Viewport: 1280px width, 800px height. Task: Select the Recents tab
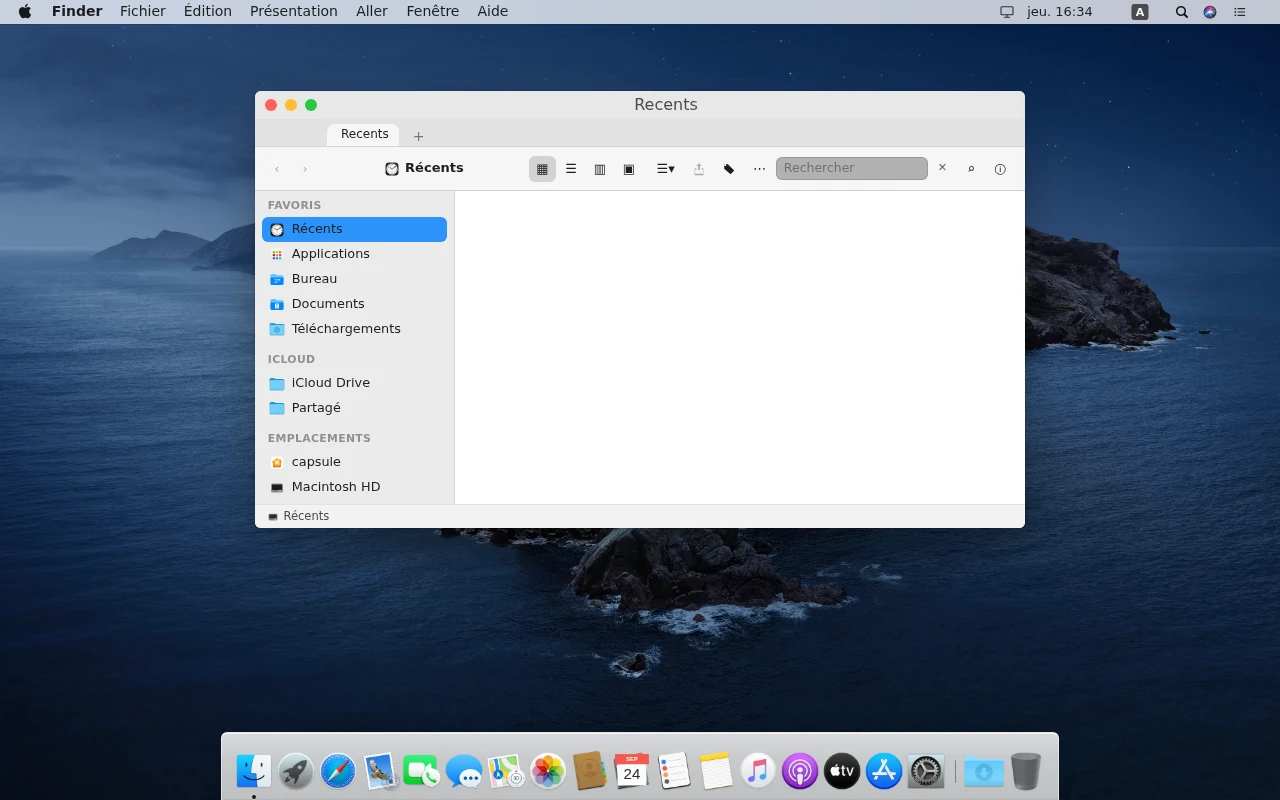(364, 134)
